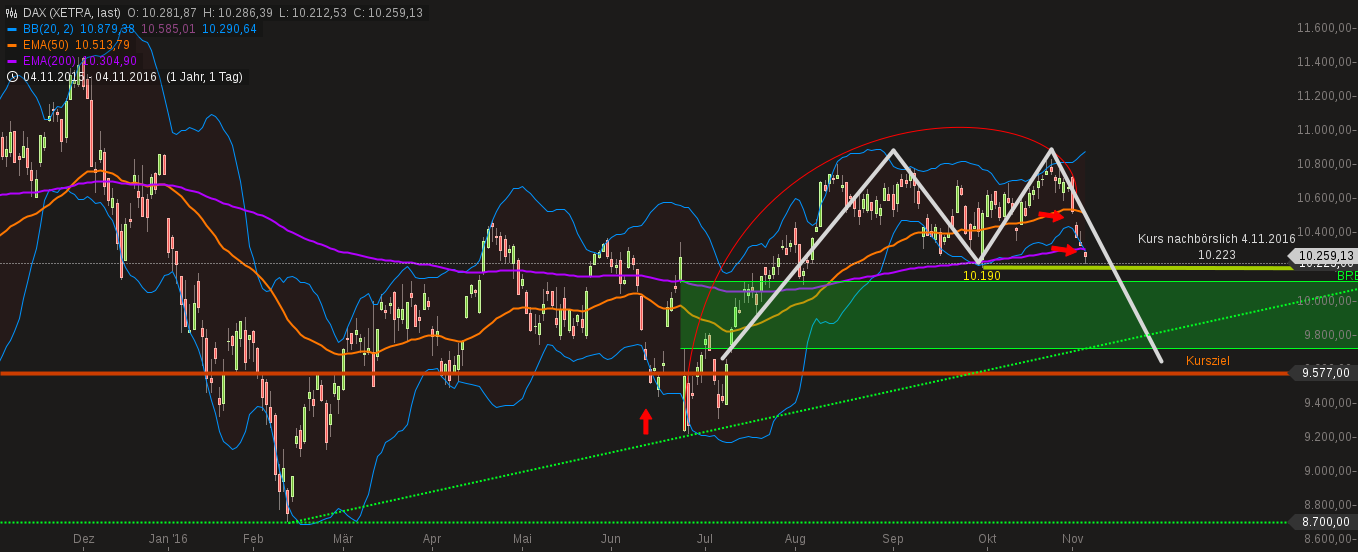Click the current price tag 10.259,13 on axis
This screenshot has width=1358, height=552.
[x=1321, y=256]
